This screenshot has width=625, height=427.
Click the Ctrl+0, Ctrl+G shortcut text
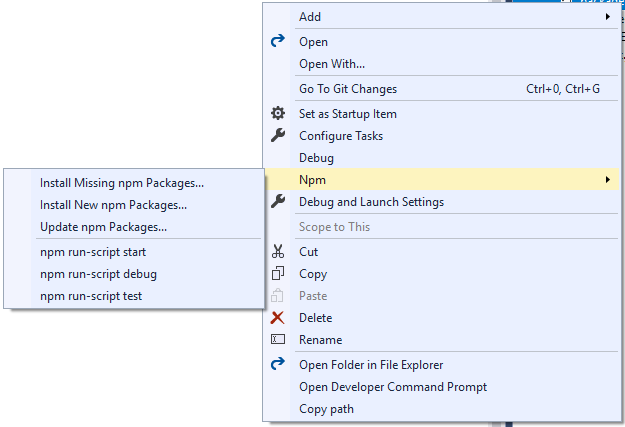(563, 89)
